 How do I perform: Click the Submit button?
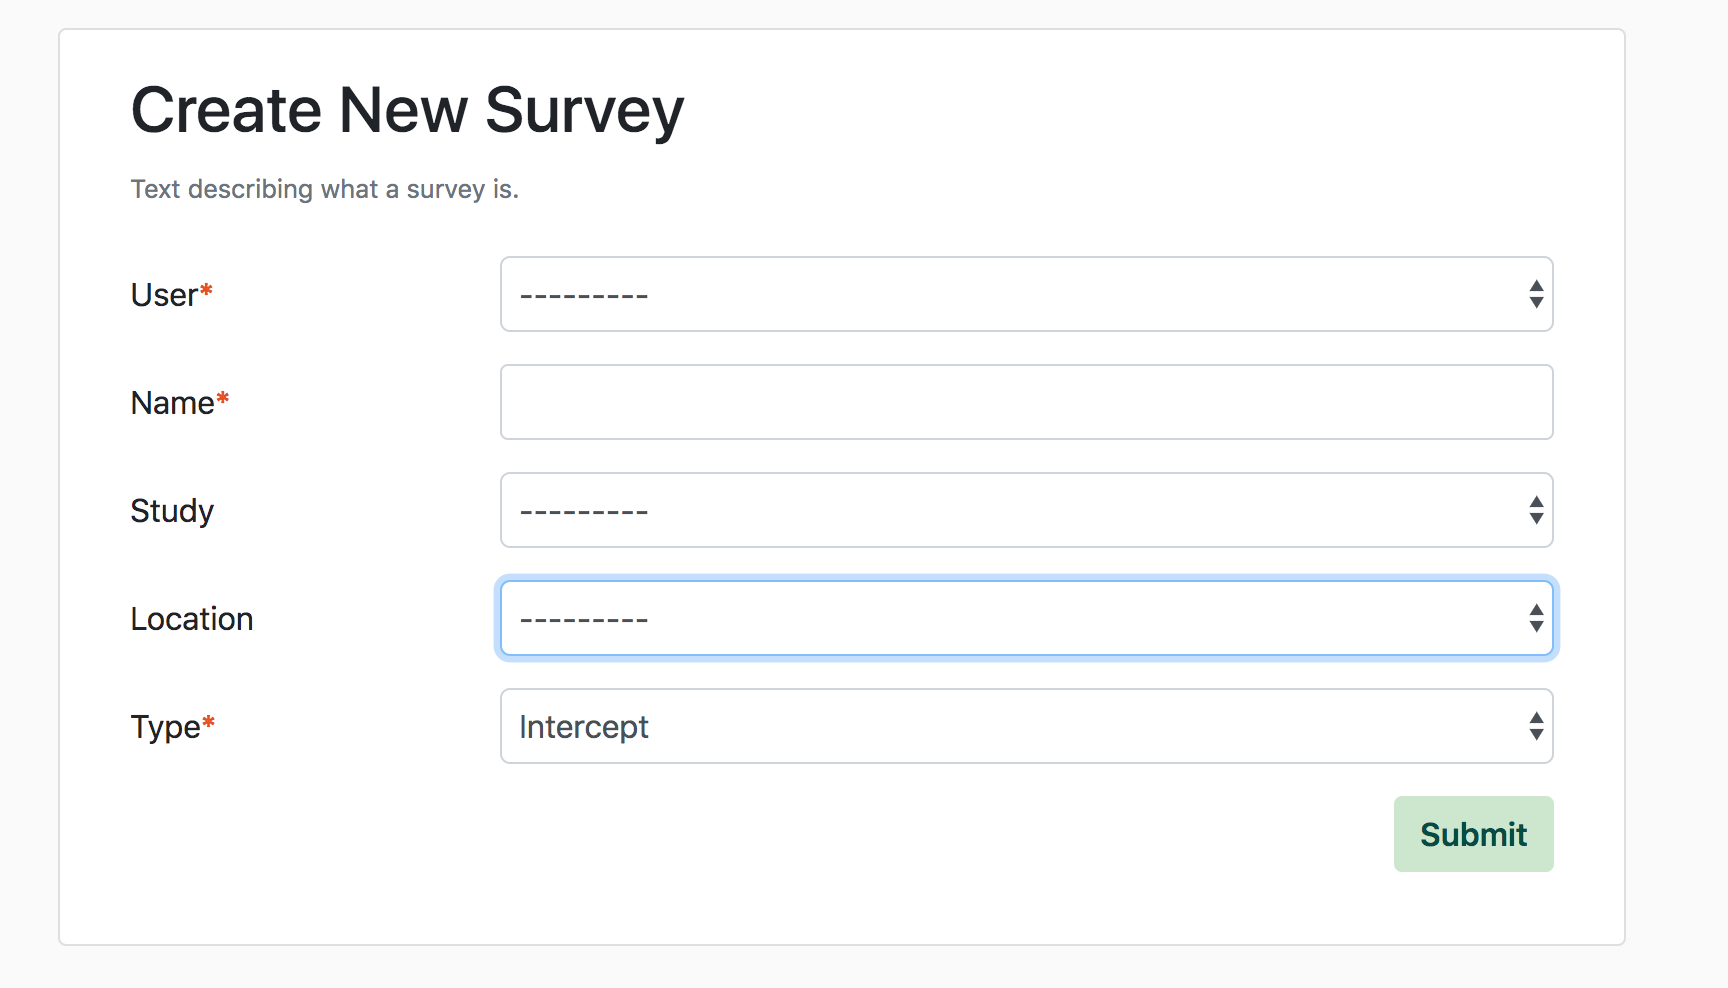pyautogui.click(x=1473, y=833)
